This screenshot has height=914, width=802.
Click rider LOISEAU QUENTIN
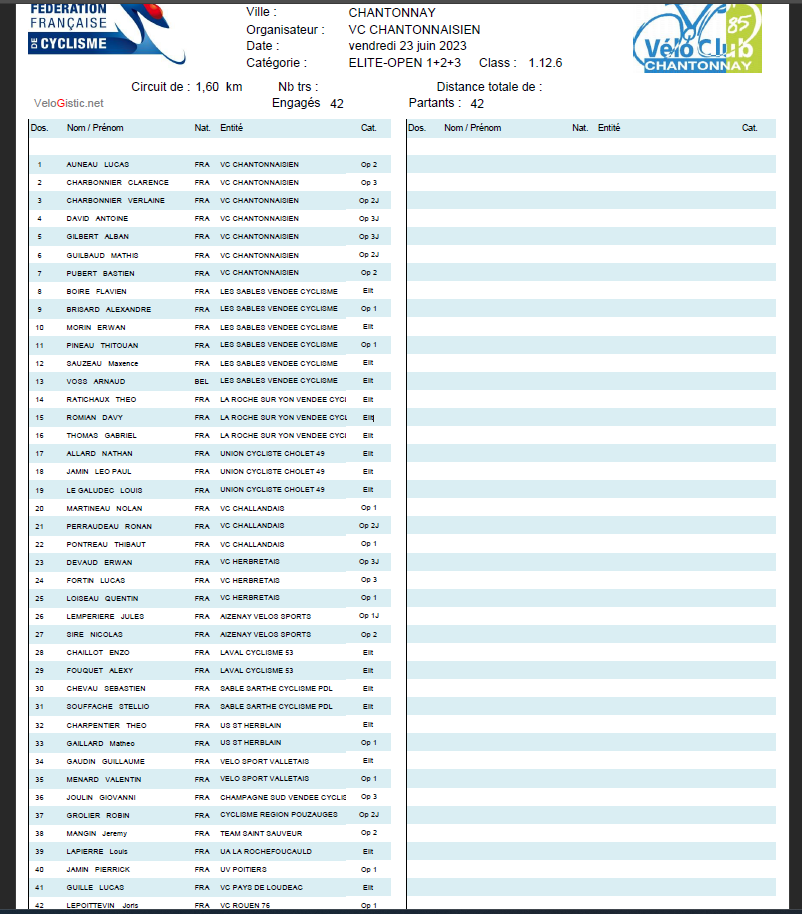coord(103,599)
